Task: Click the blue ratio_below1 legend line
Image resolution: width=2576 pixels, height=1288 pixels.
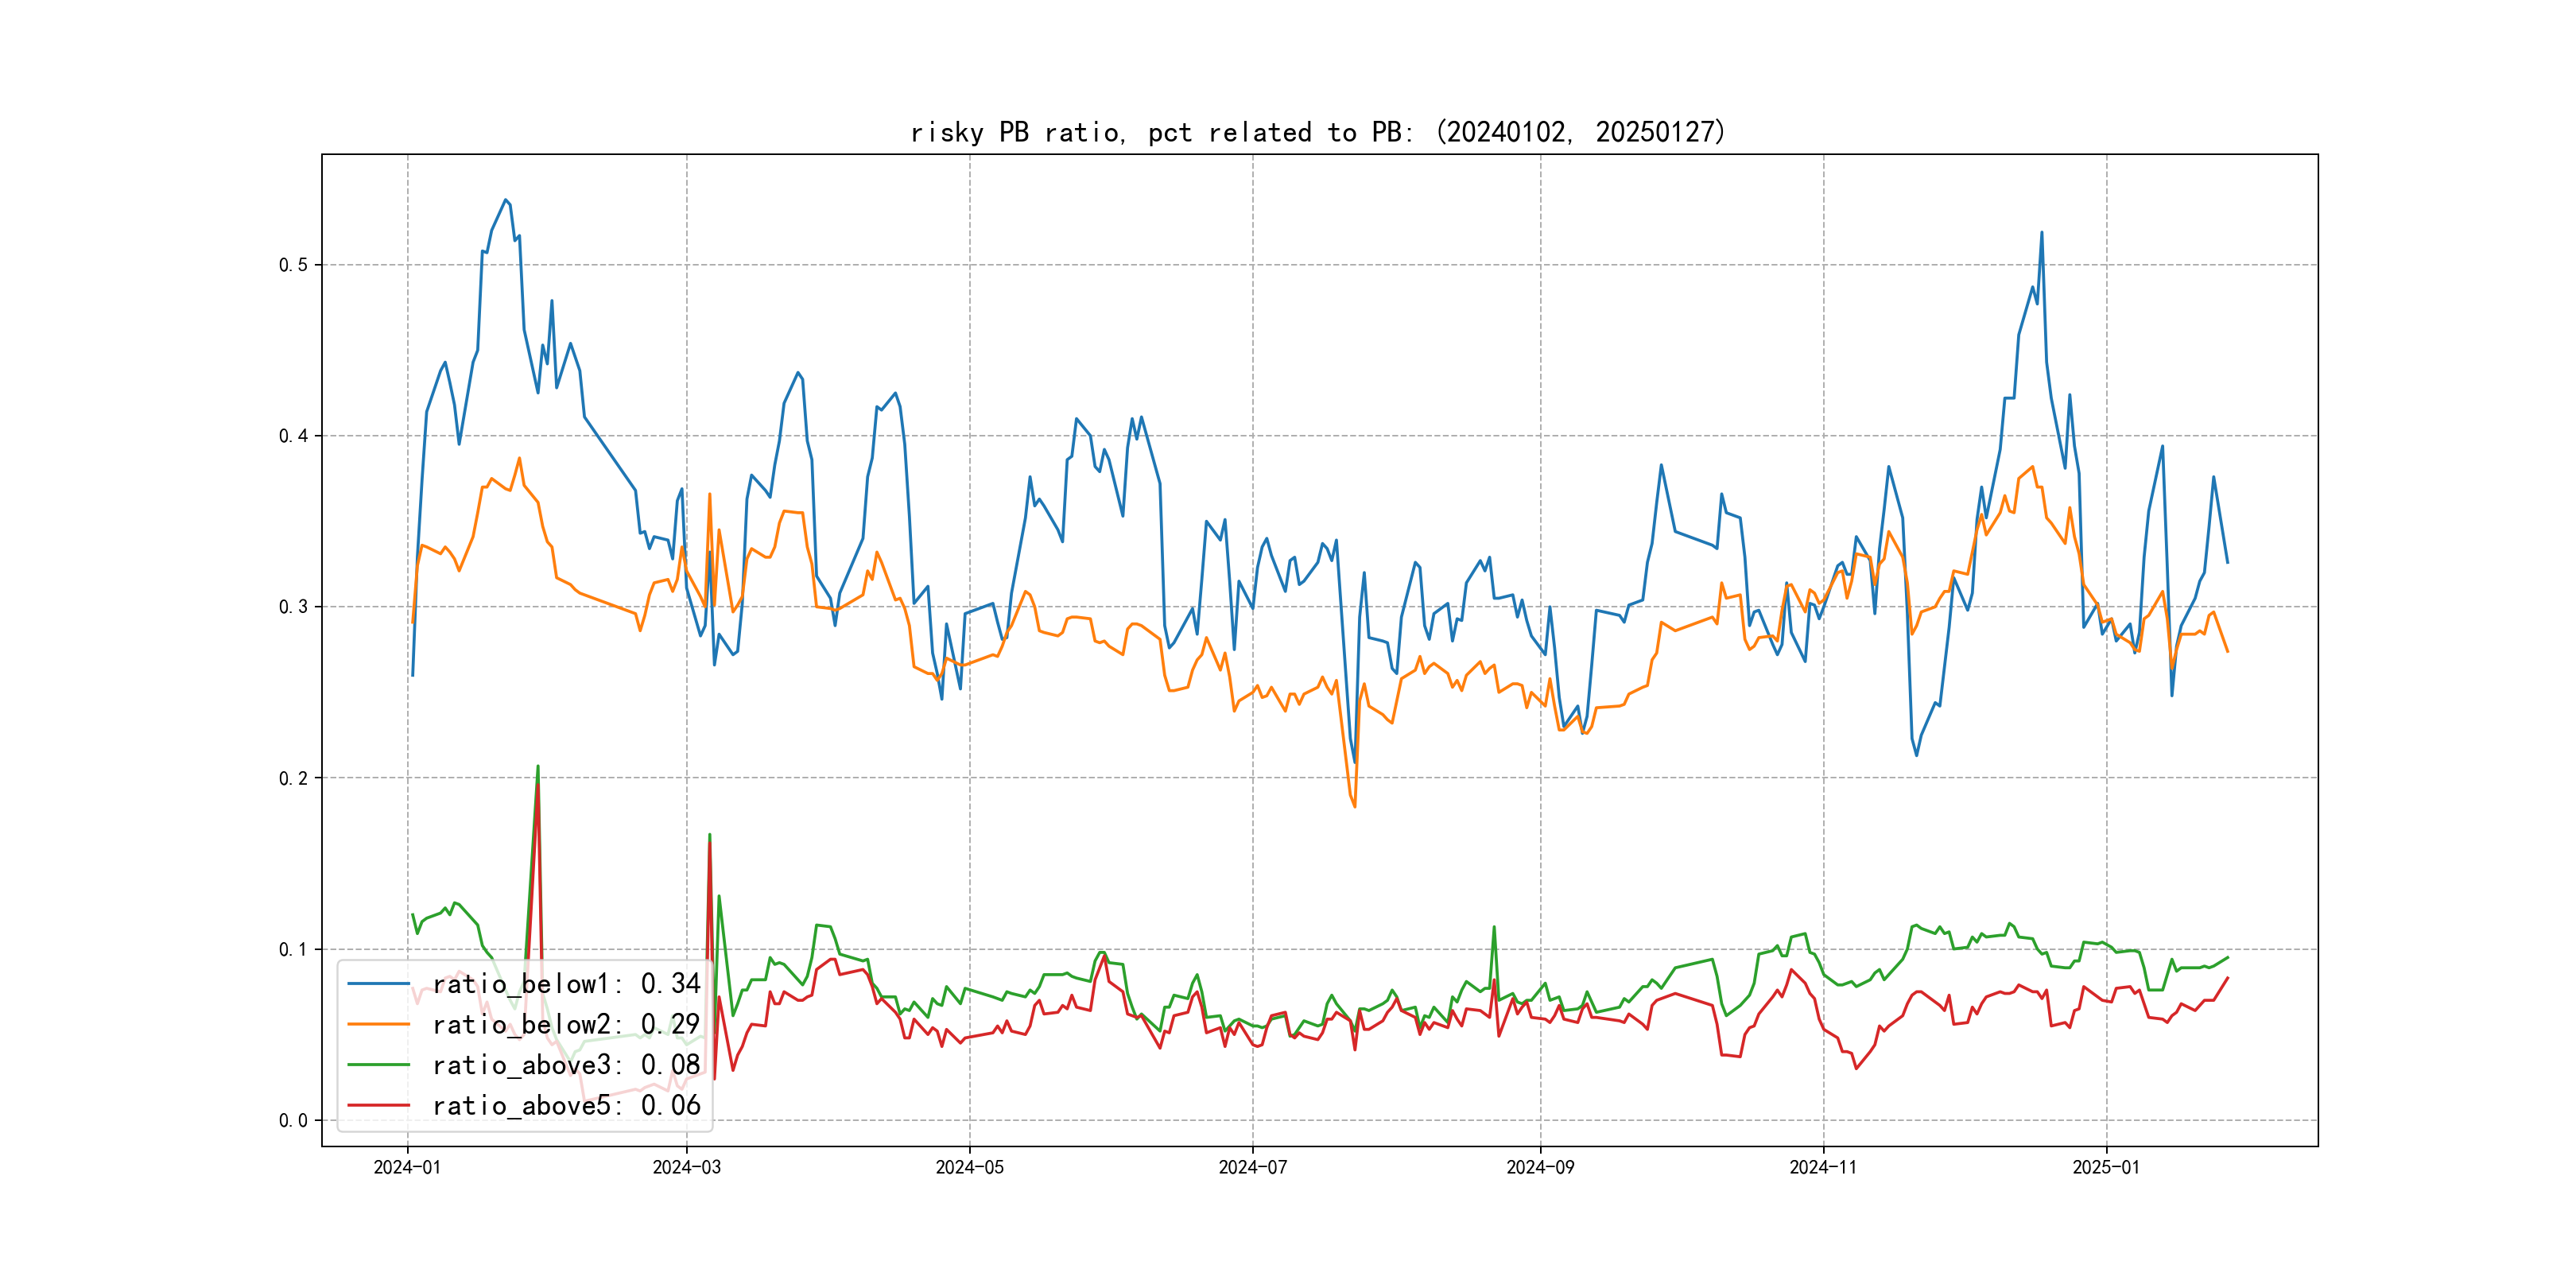Action: click(378, 984)
